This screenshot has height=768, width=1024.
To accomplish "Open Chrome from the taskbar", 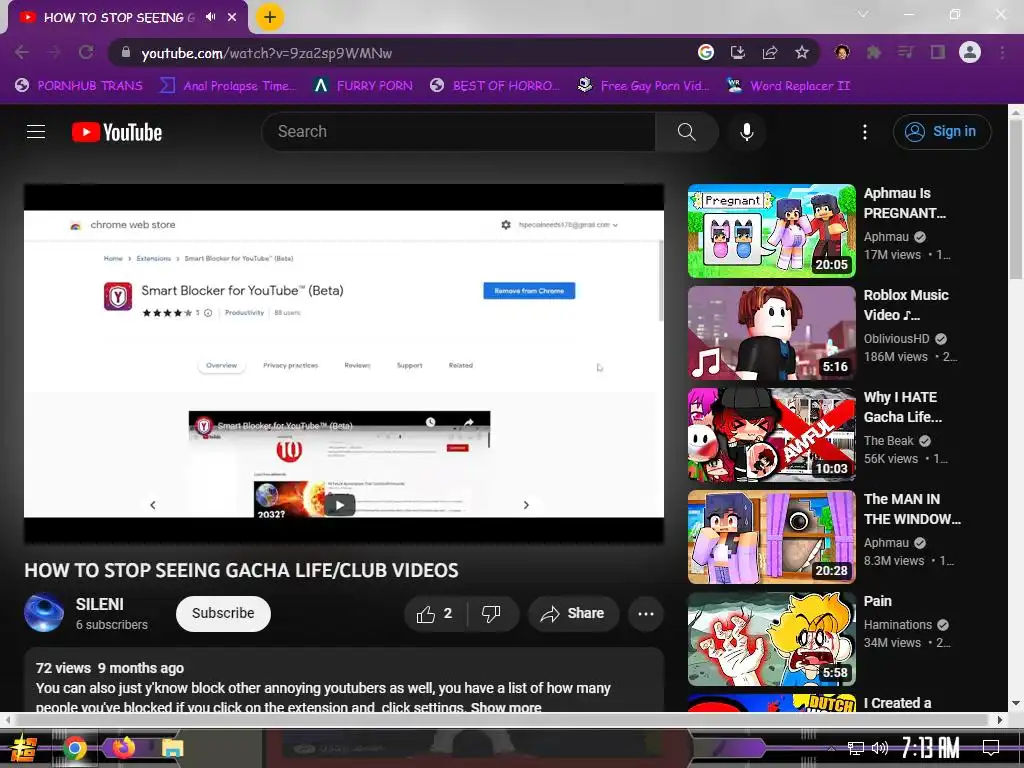I will point(74,748).
